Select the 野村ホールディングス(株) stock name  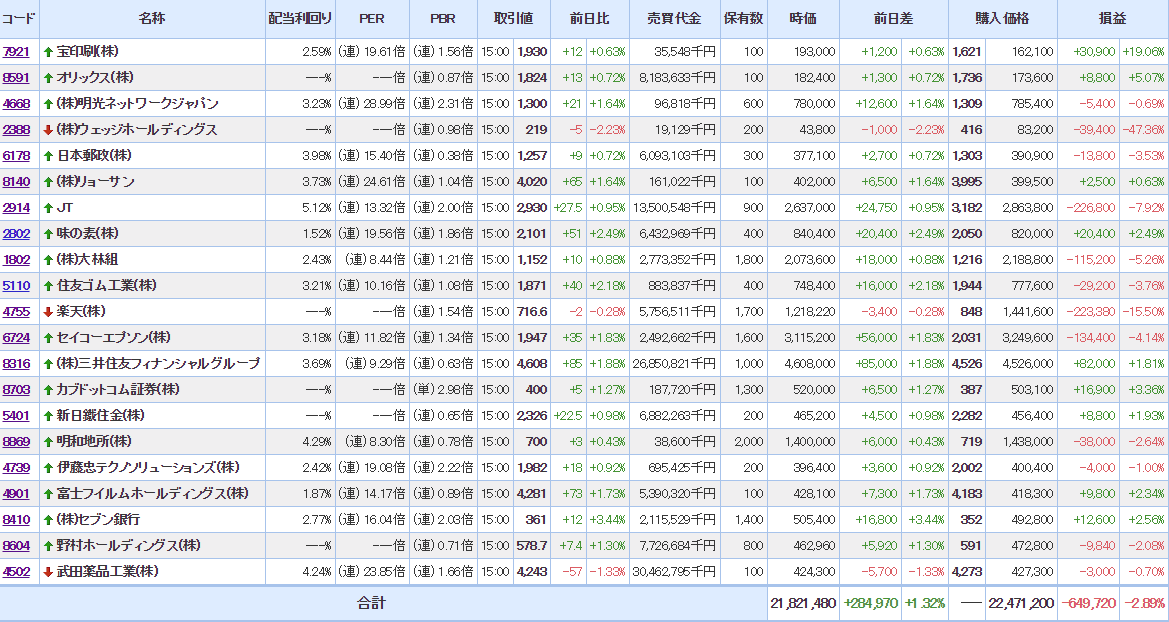coord(128,545)
